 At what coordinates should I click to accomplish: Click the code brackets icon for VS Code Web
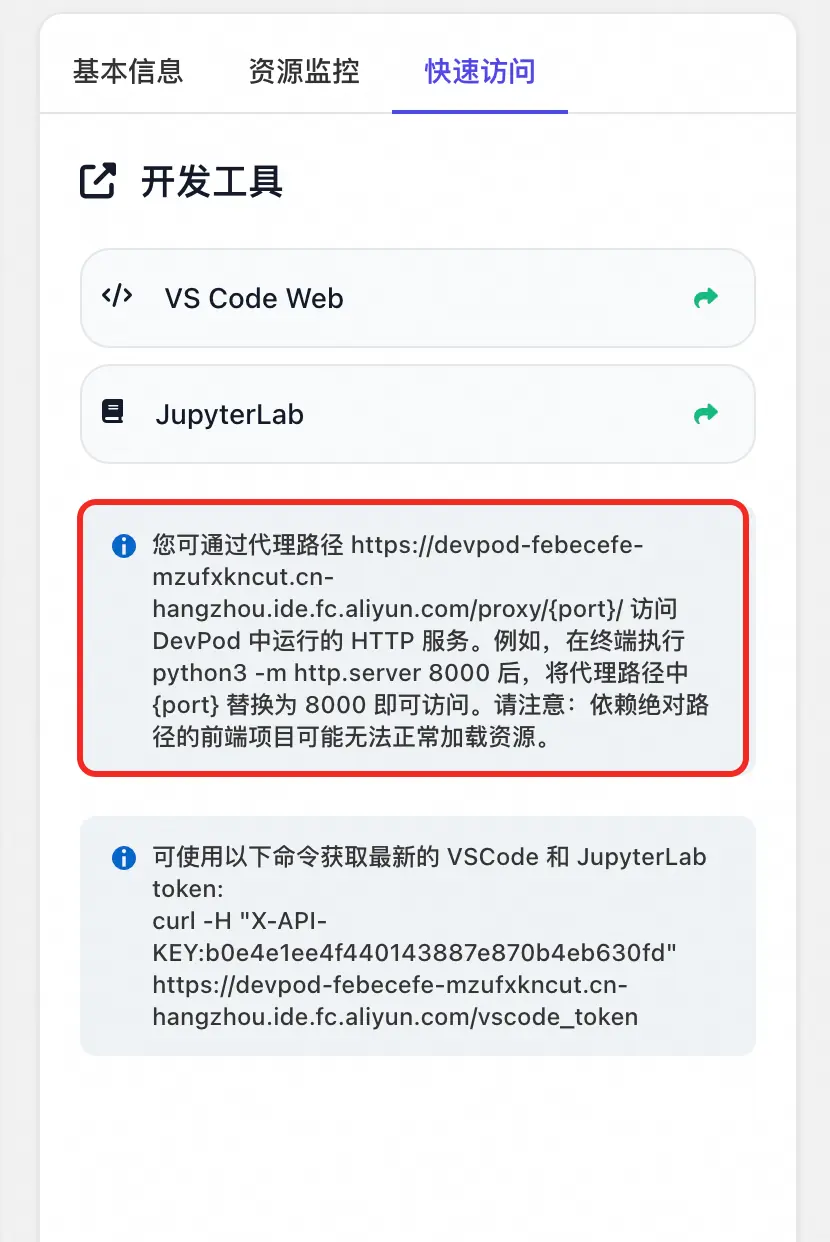[117, 296]
